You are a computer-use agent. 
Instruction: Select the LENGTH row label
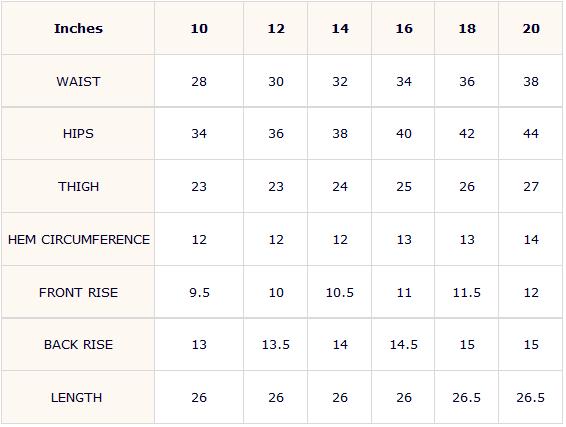pos(77,398)
